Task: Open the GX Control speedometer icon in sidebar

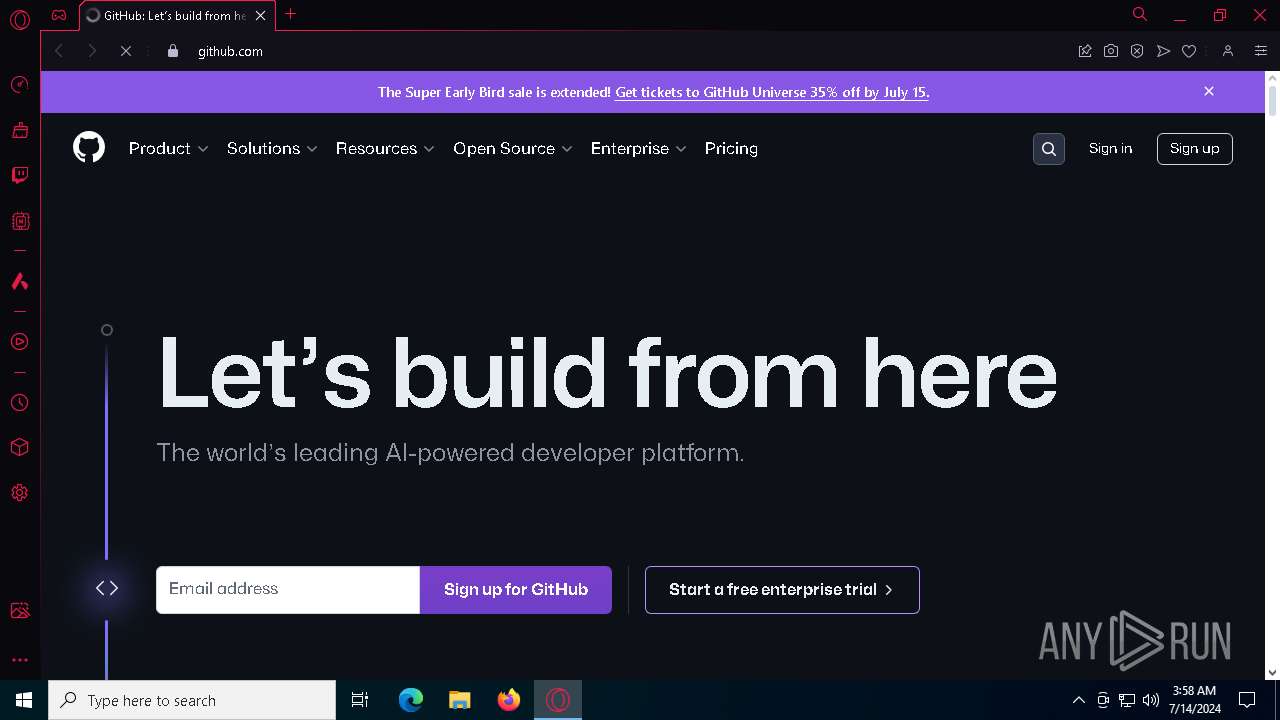Action: tap(19, 85)
